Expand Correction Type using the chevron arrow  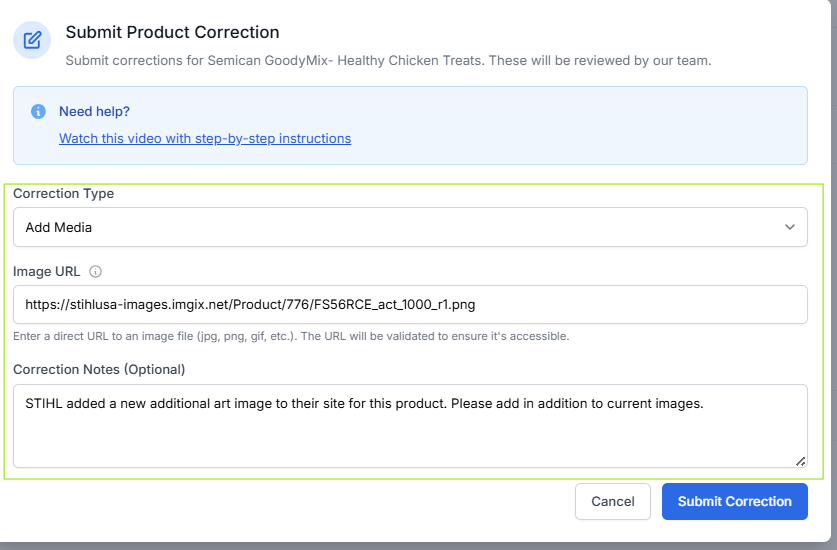click(790, 227)
